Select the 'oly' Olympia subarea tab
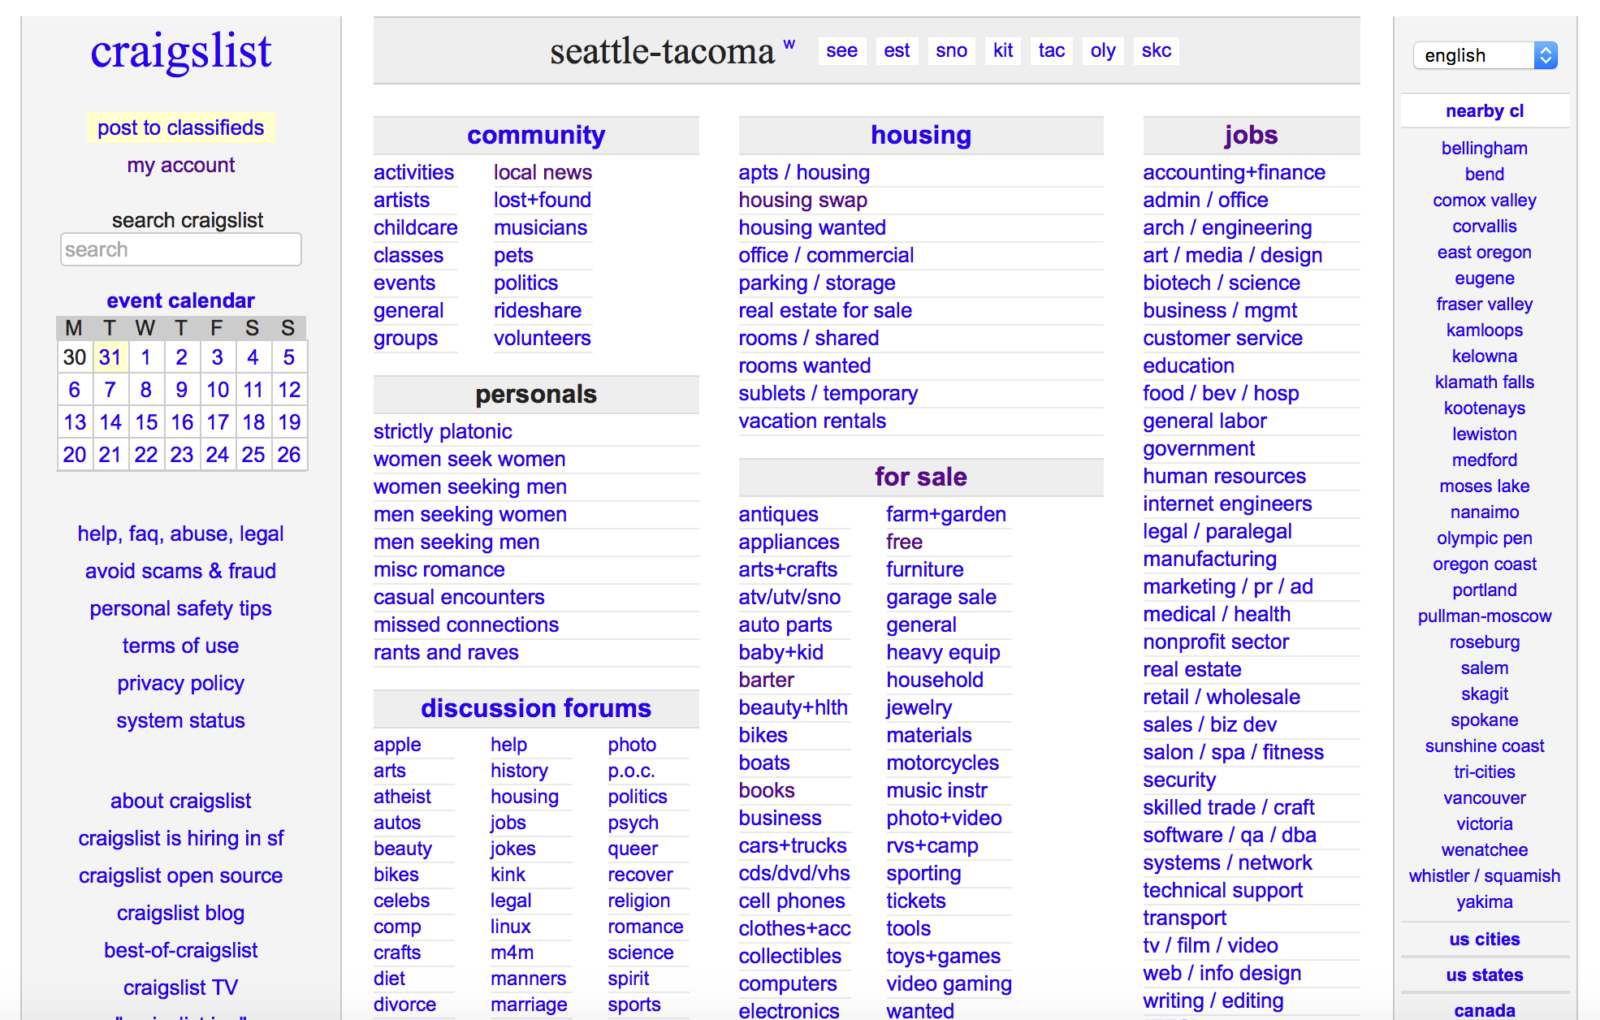Screen dimensions: 1600x1020 (1103, 50)
